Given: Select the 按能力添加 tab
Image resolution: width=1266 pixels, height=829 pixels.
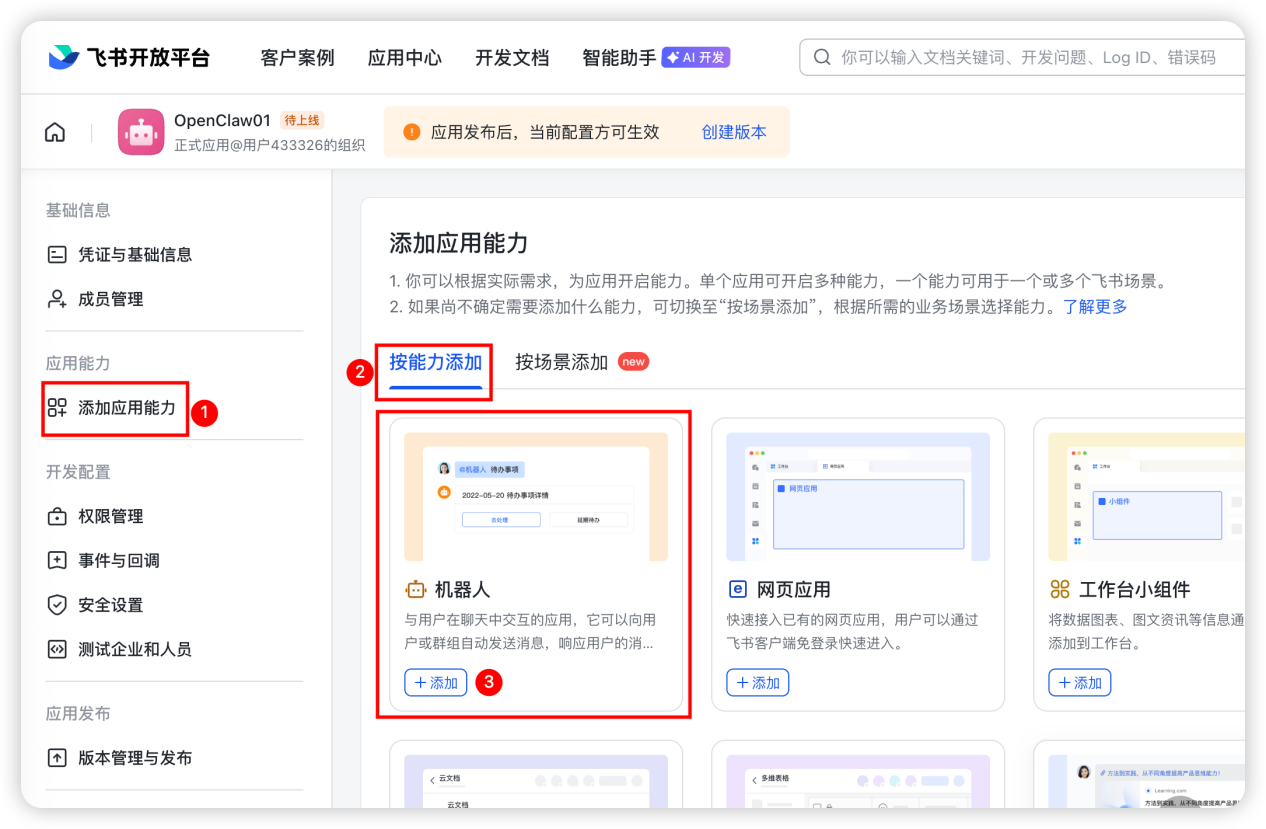Looking at the screenshot, I should tap(434, 363).
